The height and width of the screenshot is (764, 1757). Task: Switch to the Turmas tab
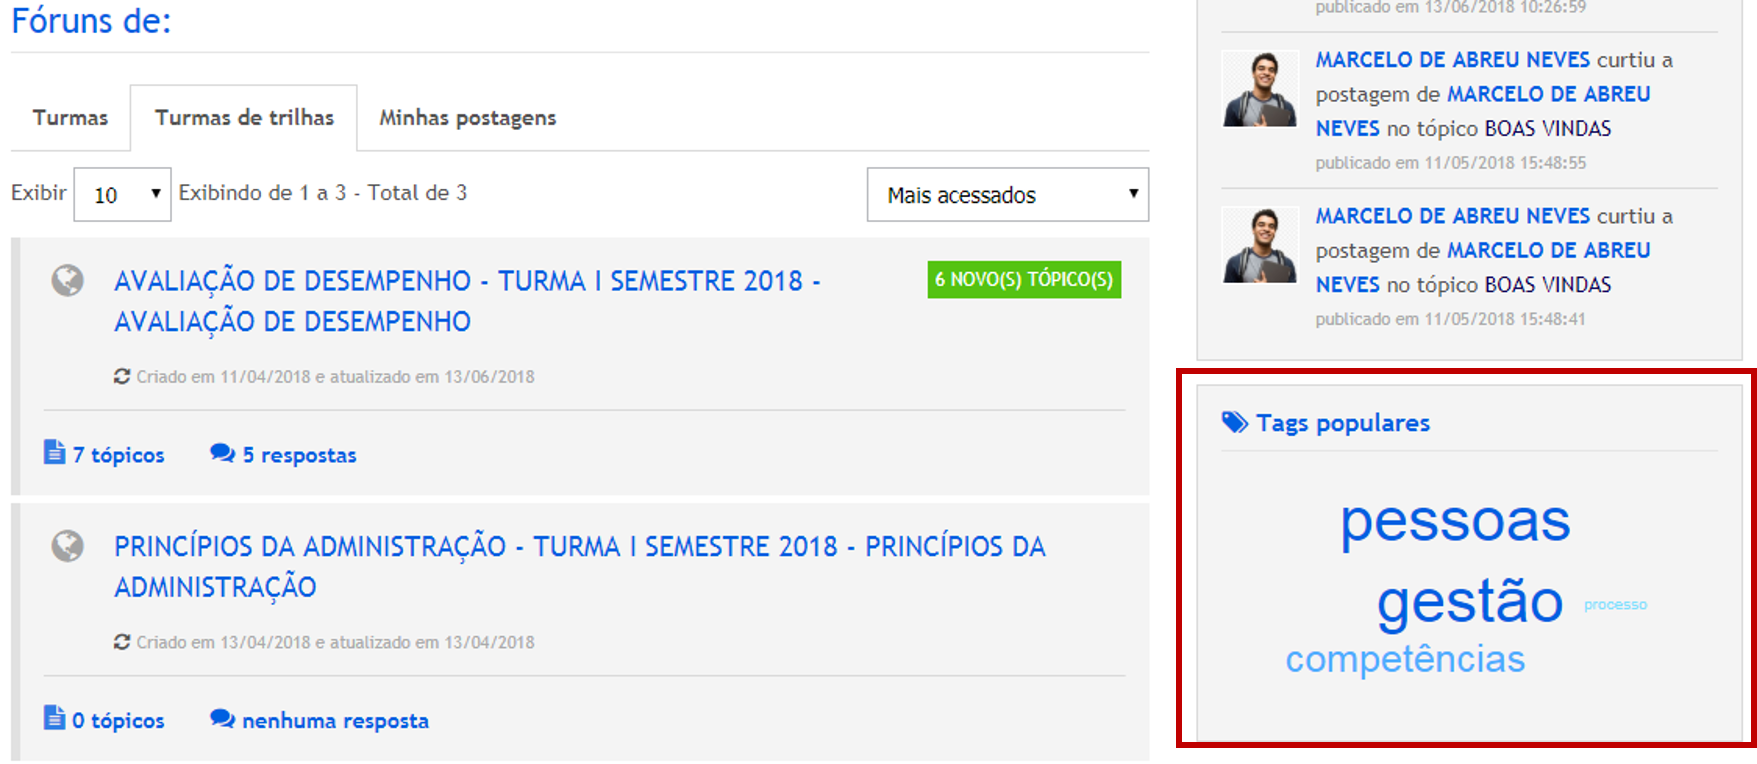point(70,118)
